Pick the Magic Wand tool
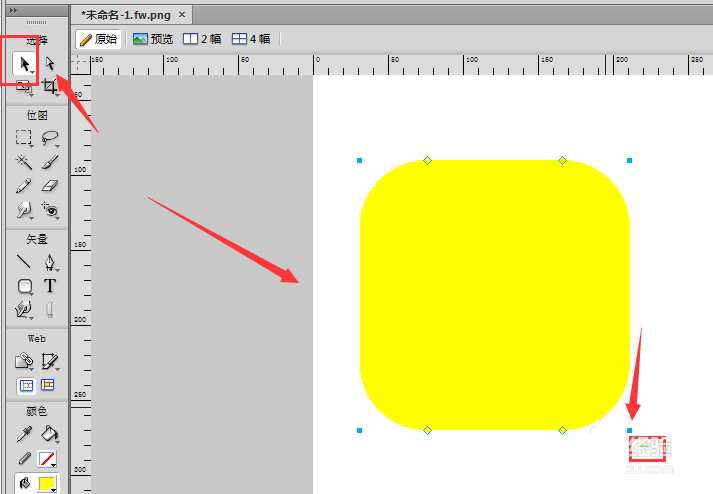 click(24, 162)
